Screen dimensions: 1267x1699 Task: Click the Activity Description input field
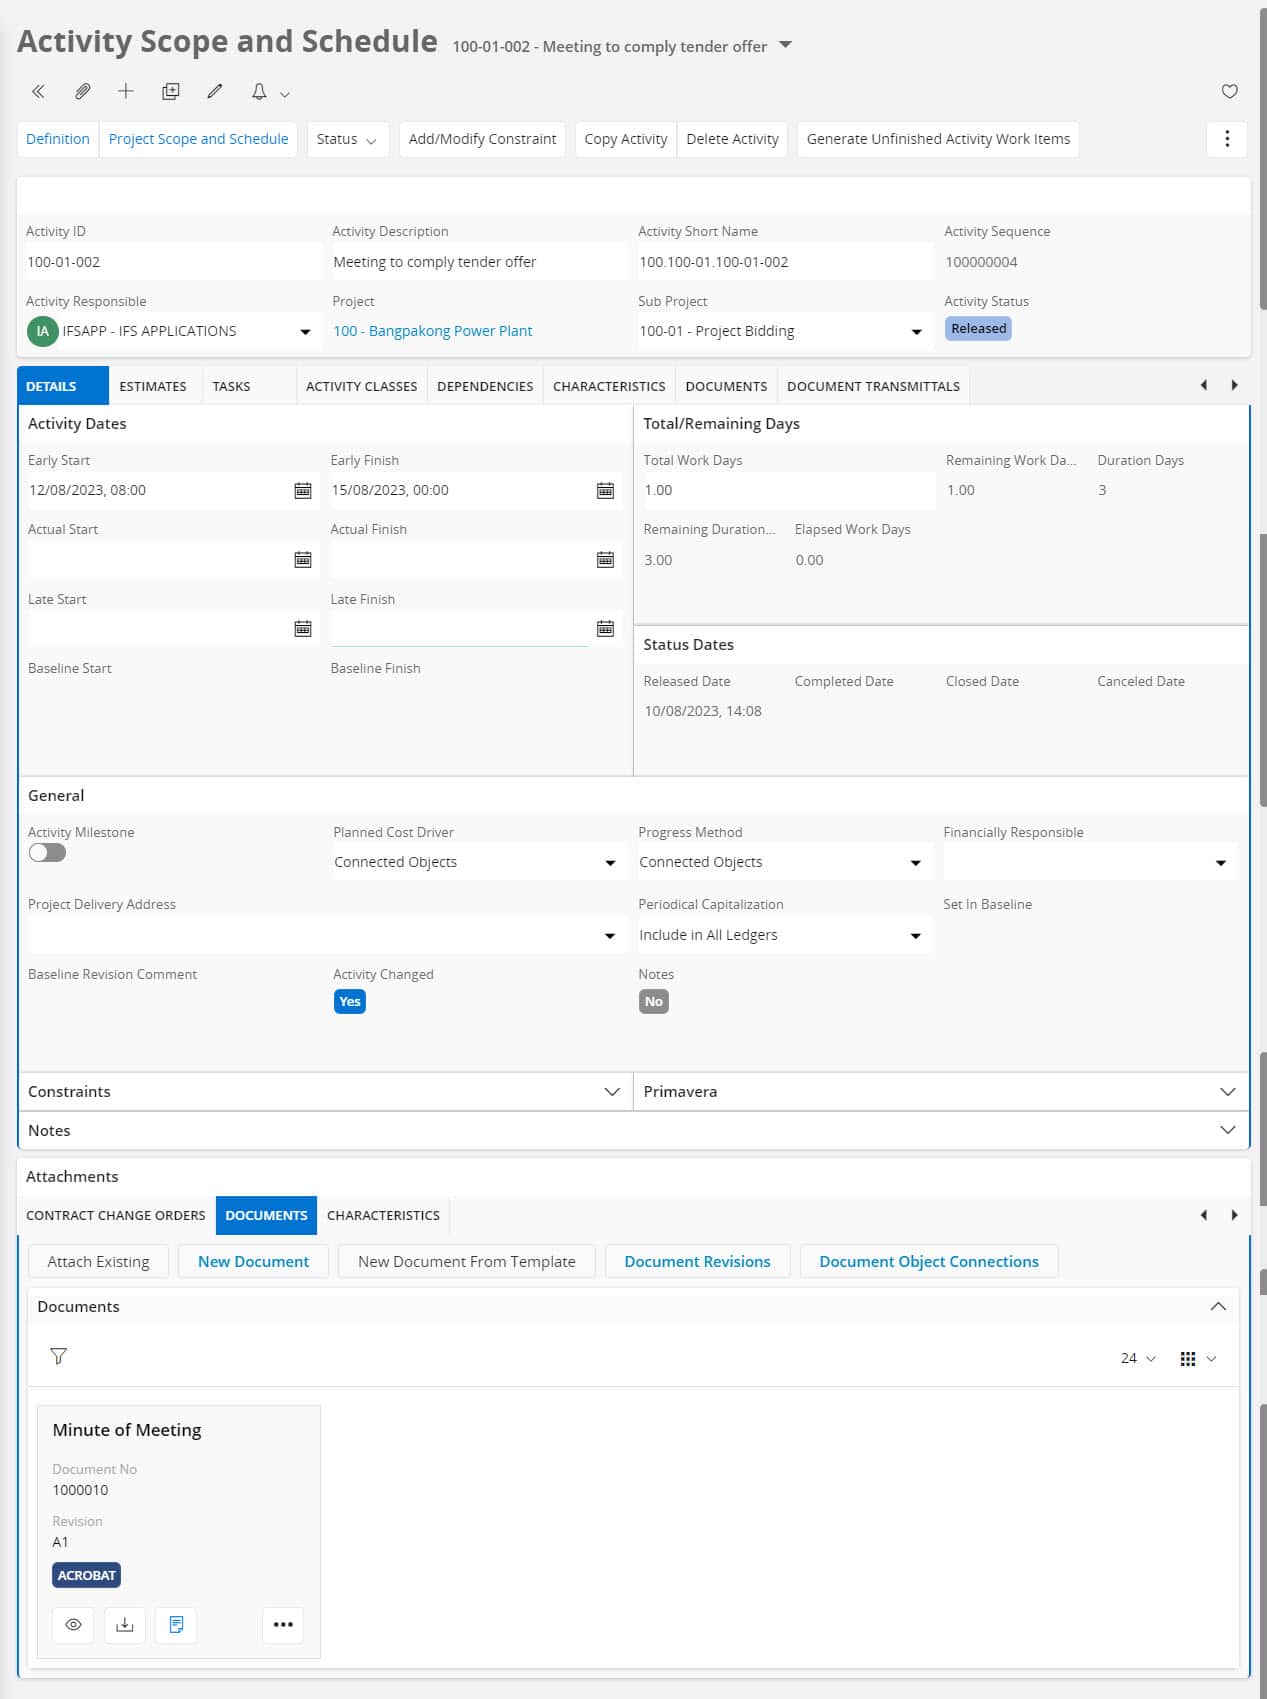pyautogui.click(x=476, y=262)
